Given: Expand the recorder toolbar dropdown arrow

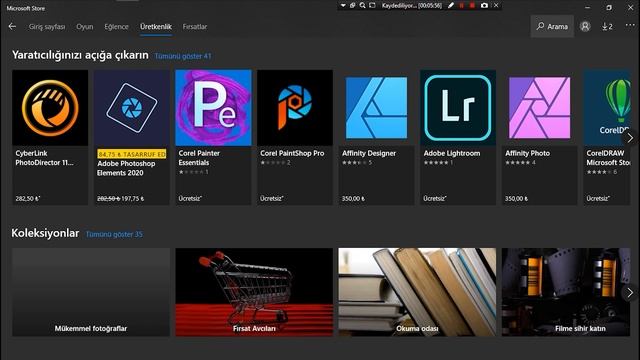Looking at the screenshot, I should [343, 5].
